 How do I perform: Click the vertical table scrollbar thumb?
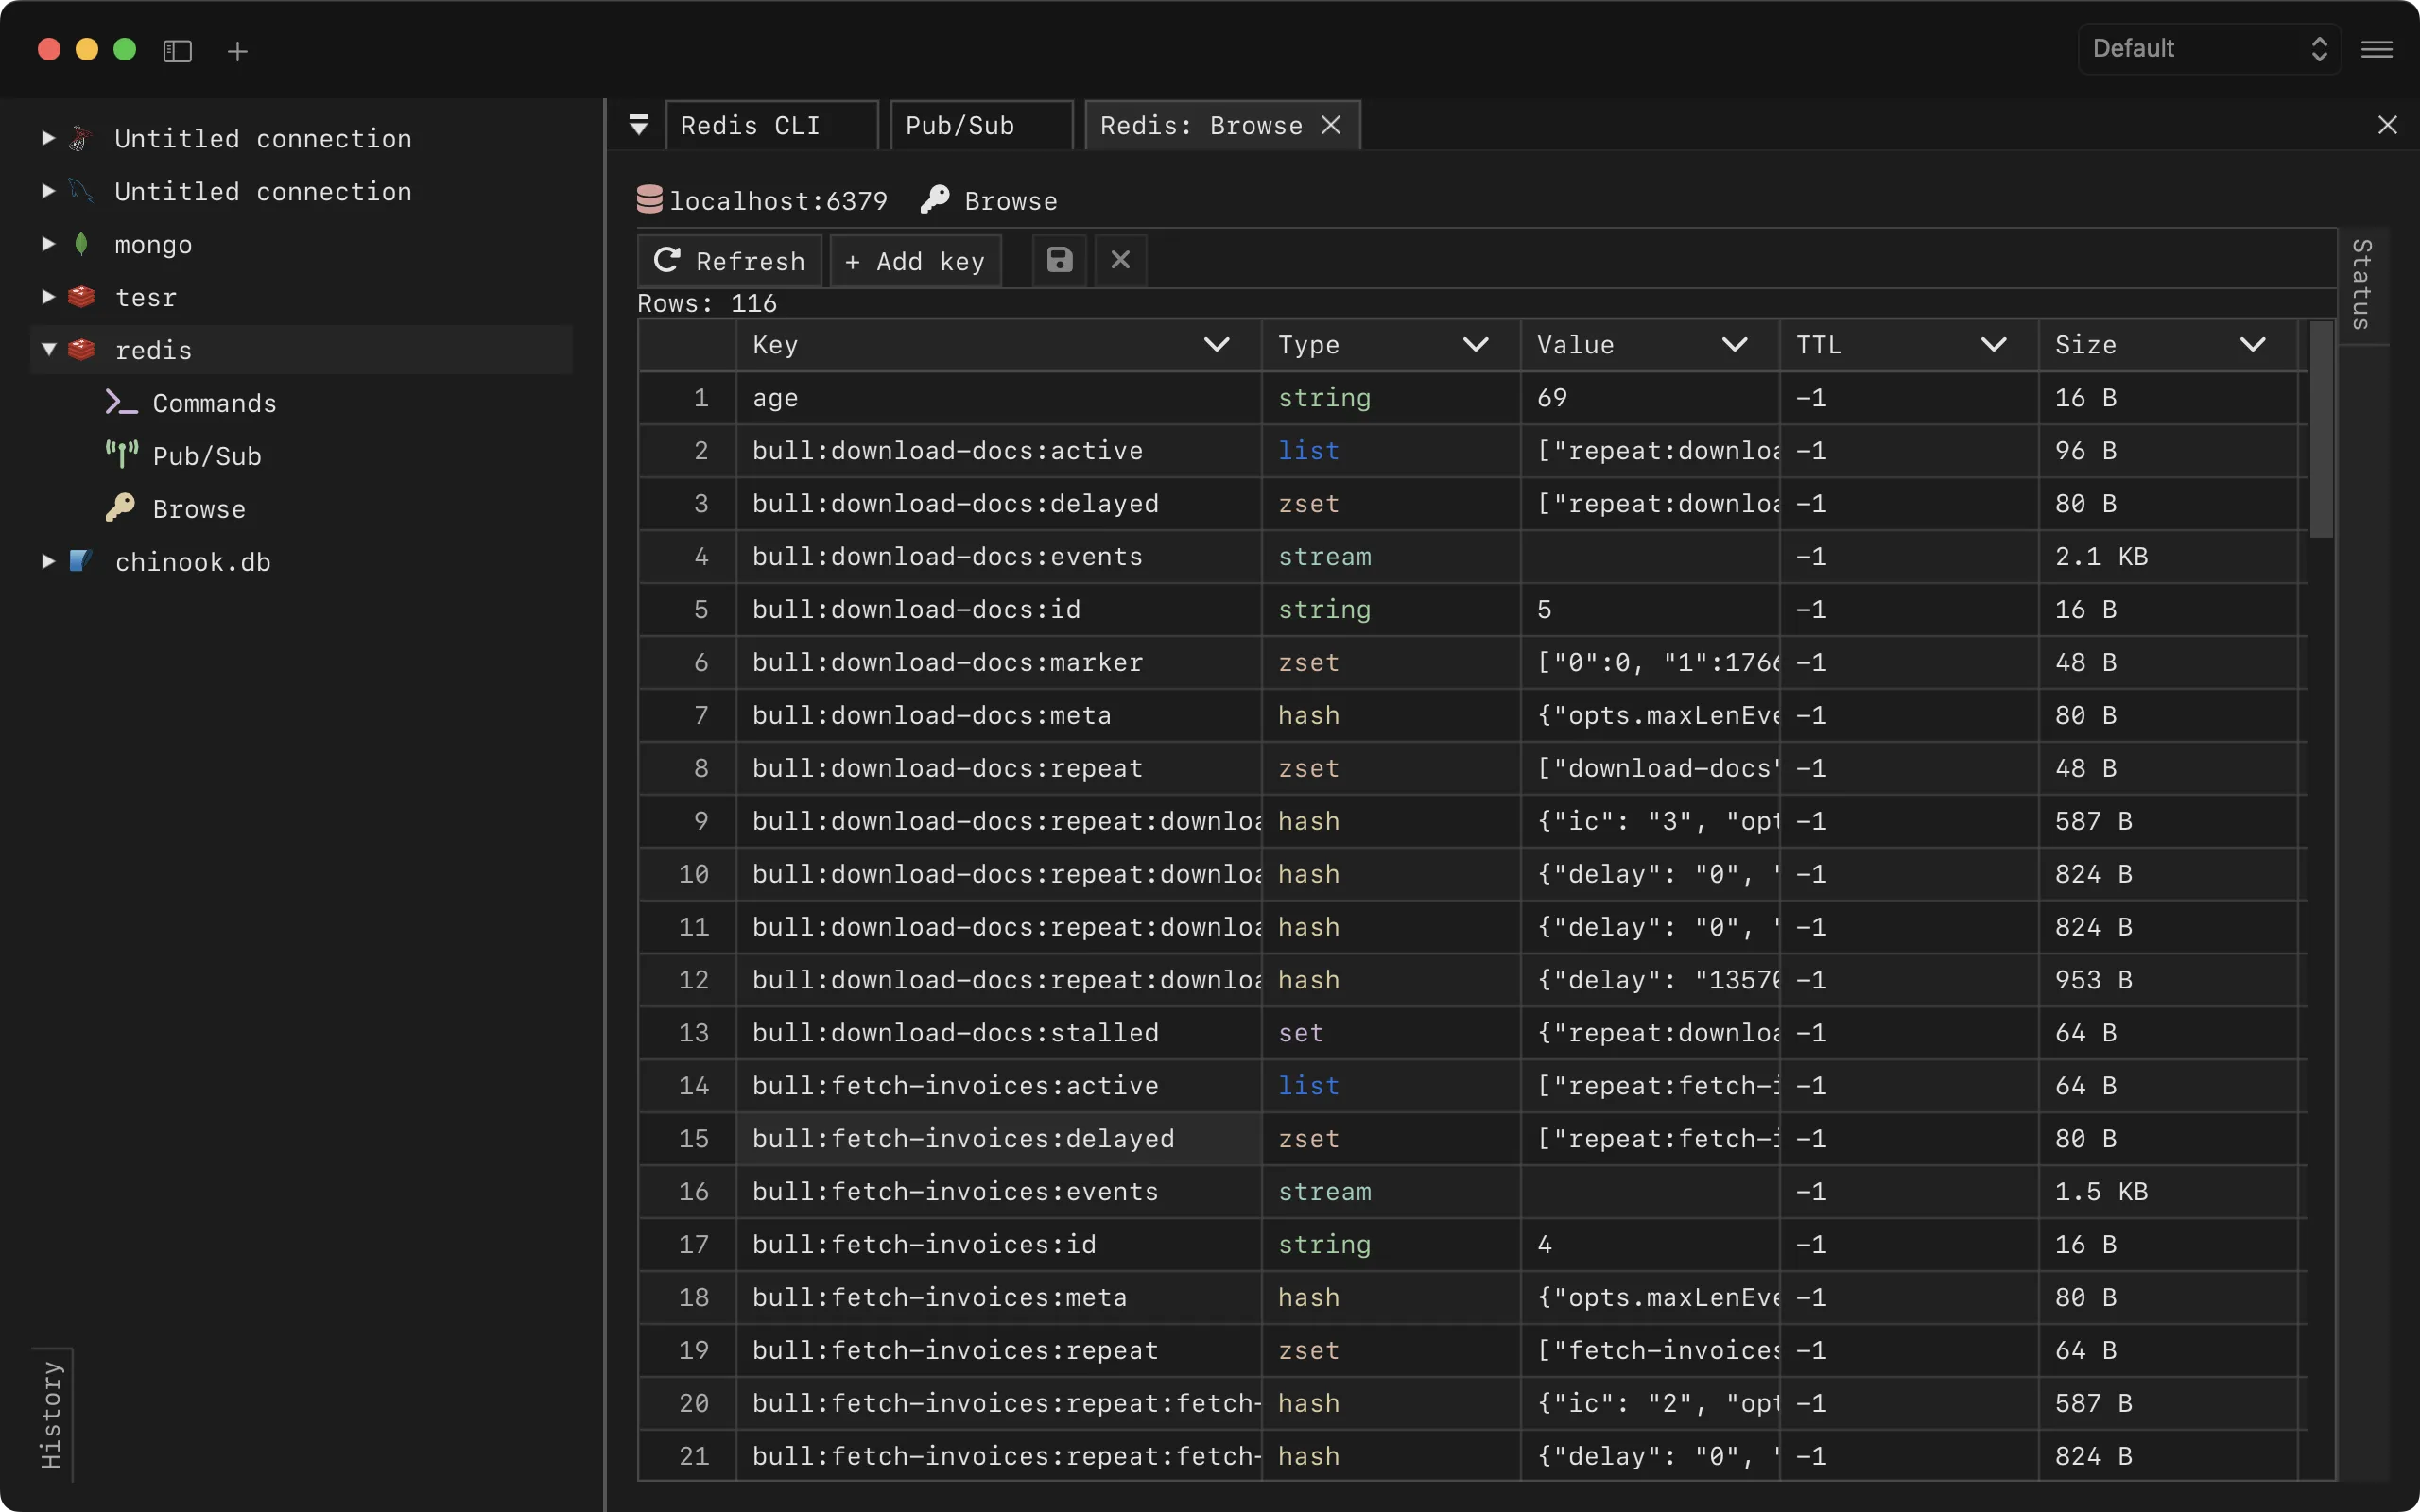(2321, 430)
